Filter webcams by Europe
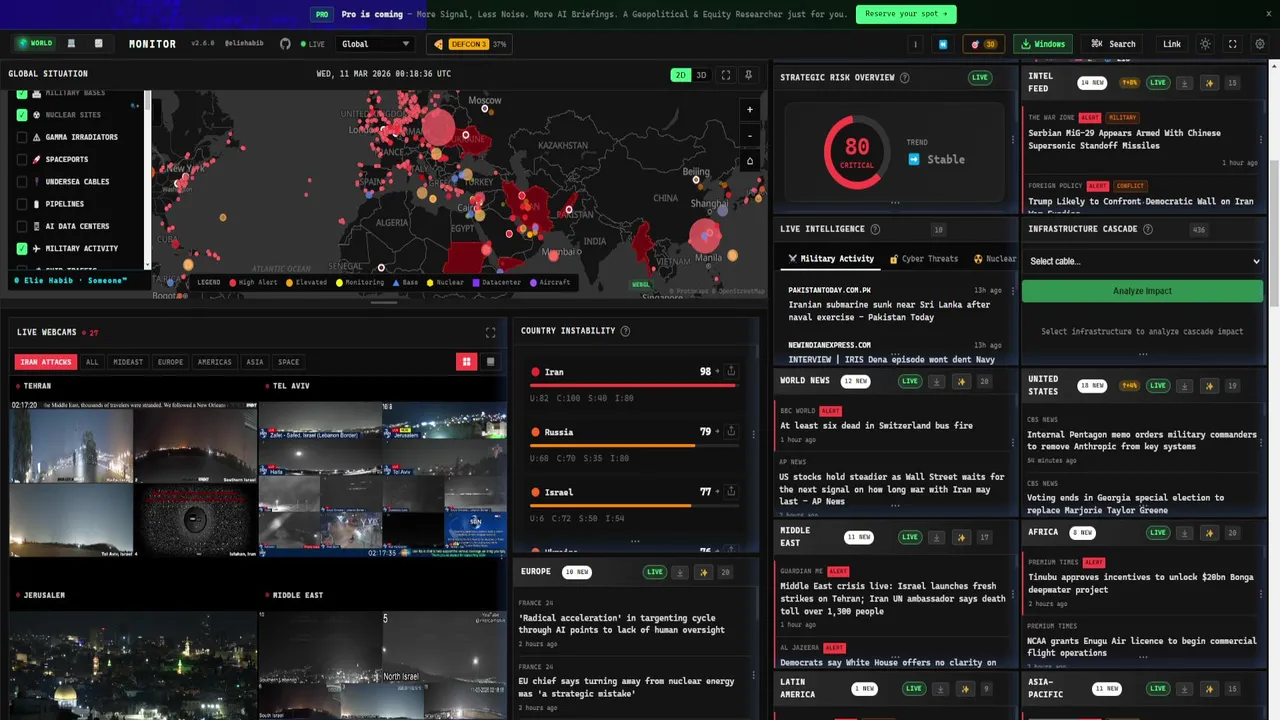This screenshot has height=720, width=1280. pos(171,362)
